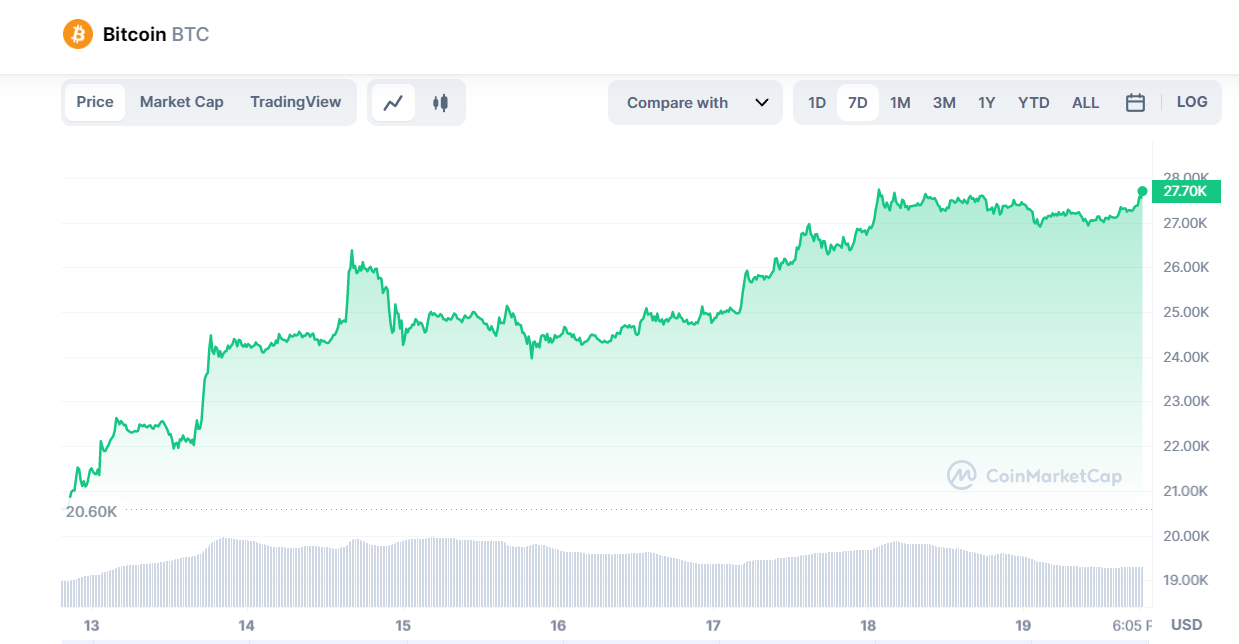Click the date 16 on the time axis
Image resolution: width=1239 pixels, height=644 pixels.
click(558, 626)
